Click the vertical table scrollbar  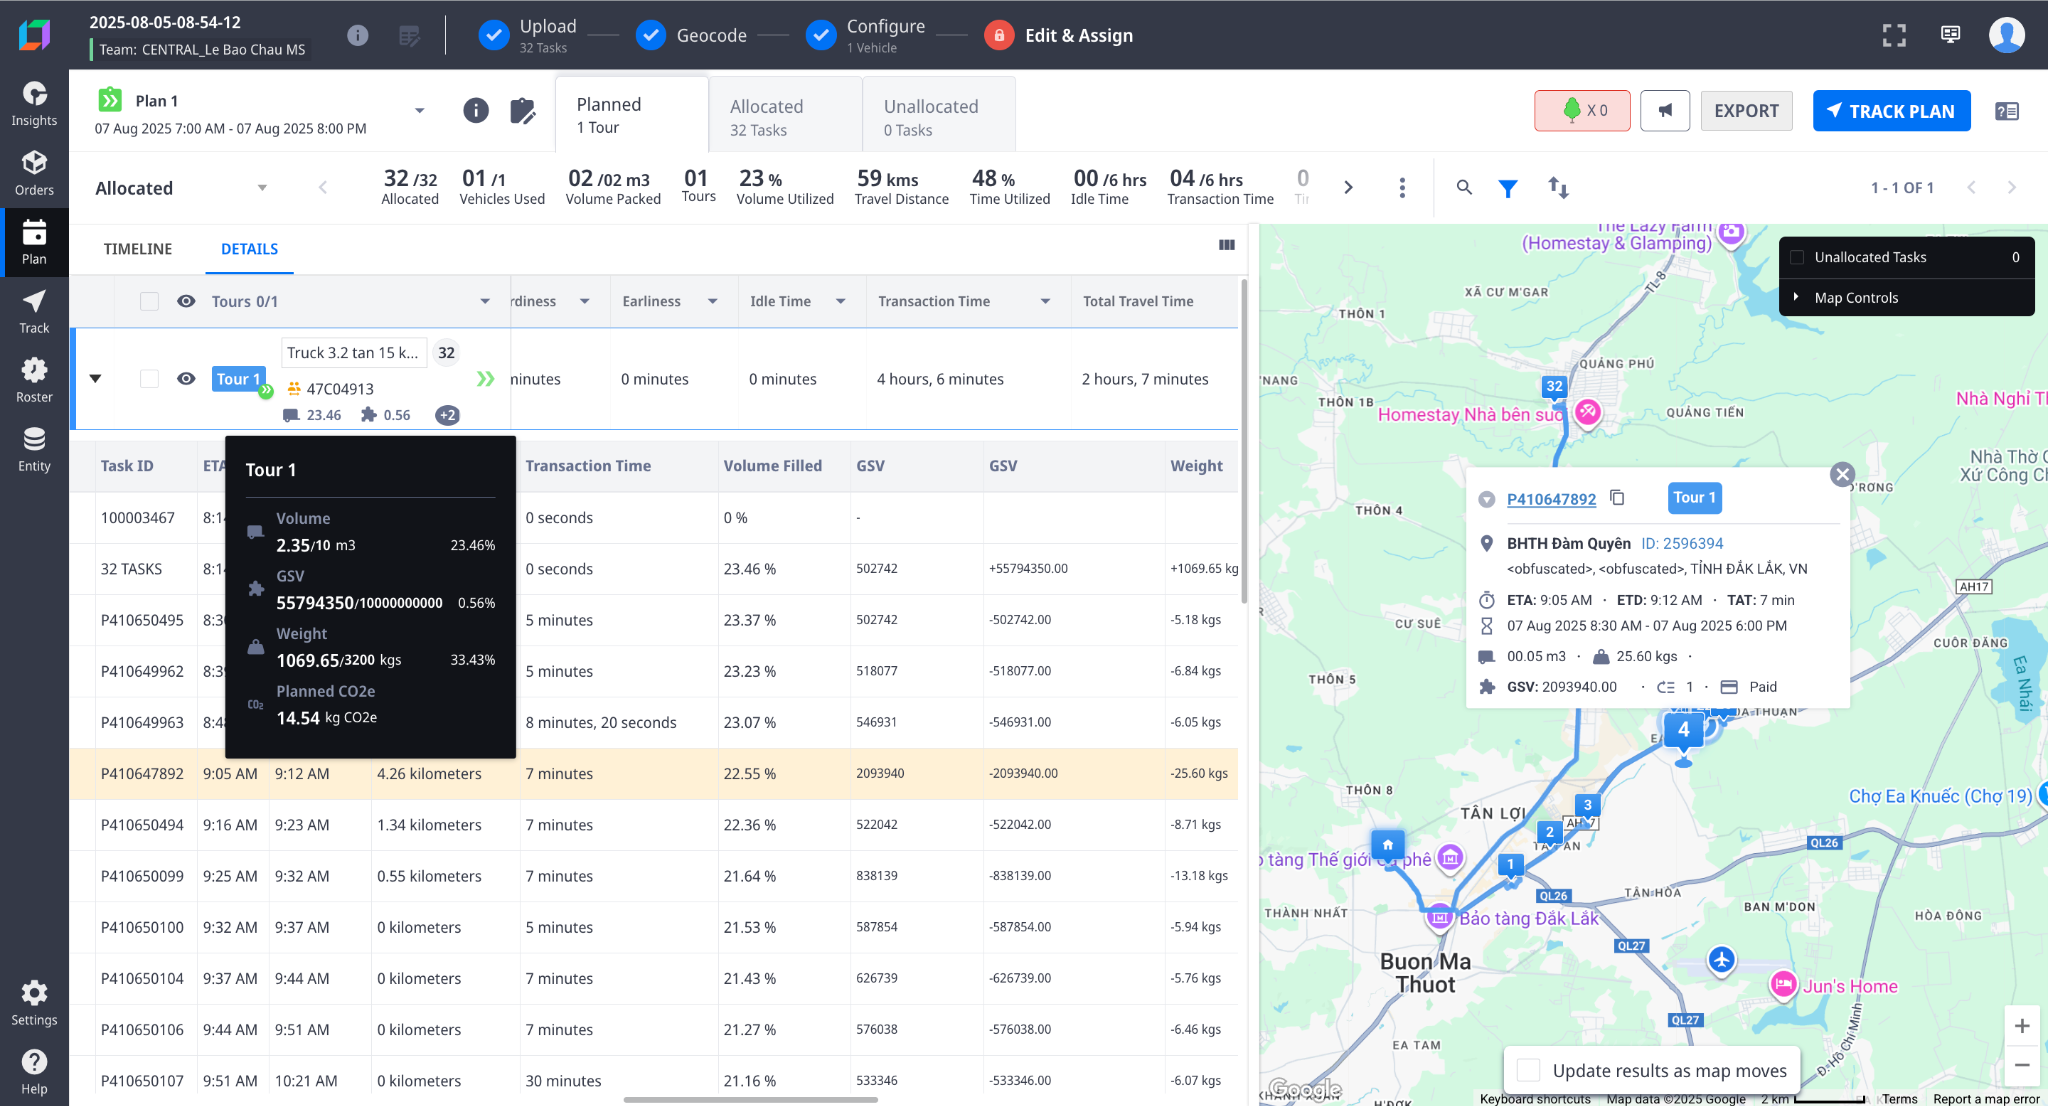point(1244,440)
